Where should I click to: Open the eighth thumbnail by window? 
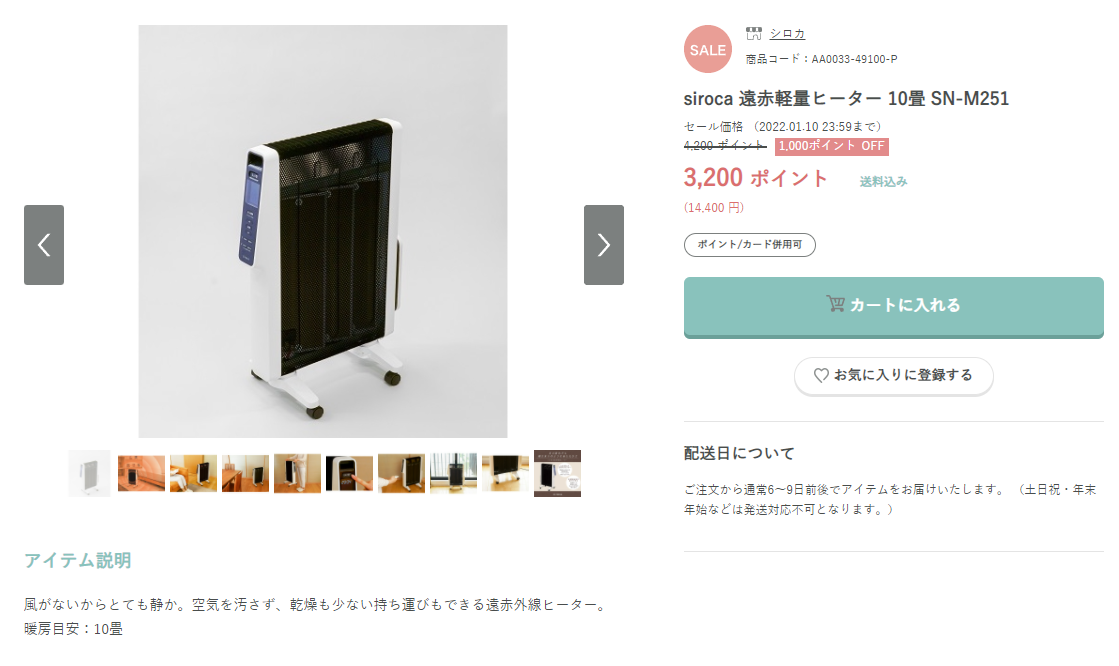(453, 473)
